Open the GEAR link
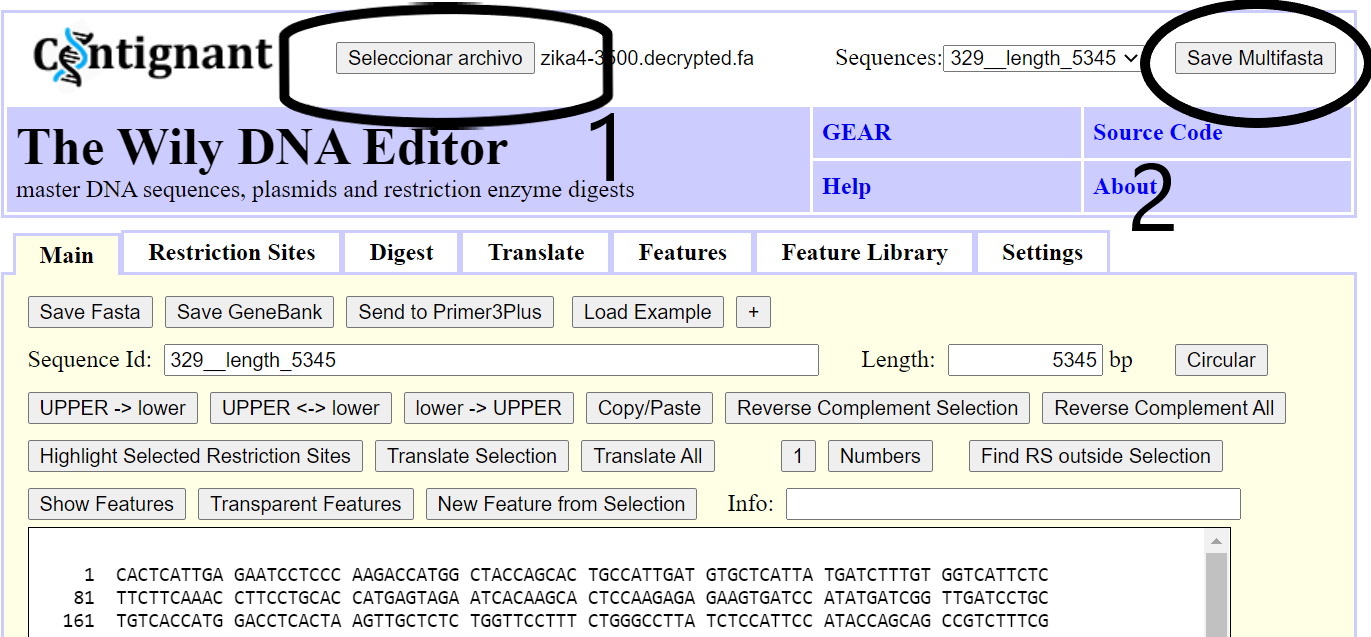The width and height of the screenshot is (1371, 637). tap(856, 133)
